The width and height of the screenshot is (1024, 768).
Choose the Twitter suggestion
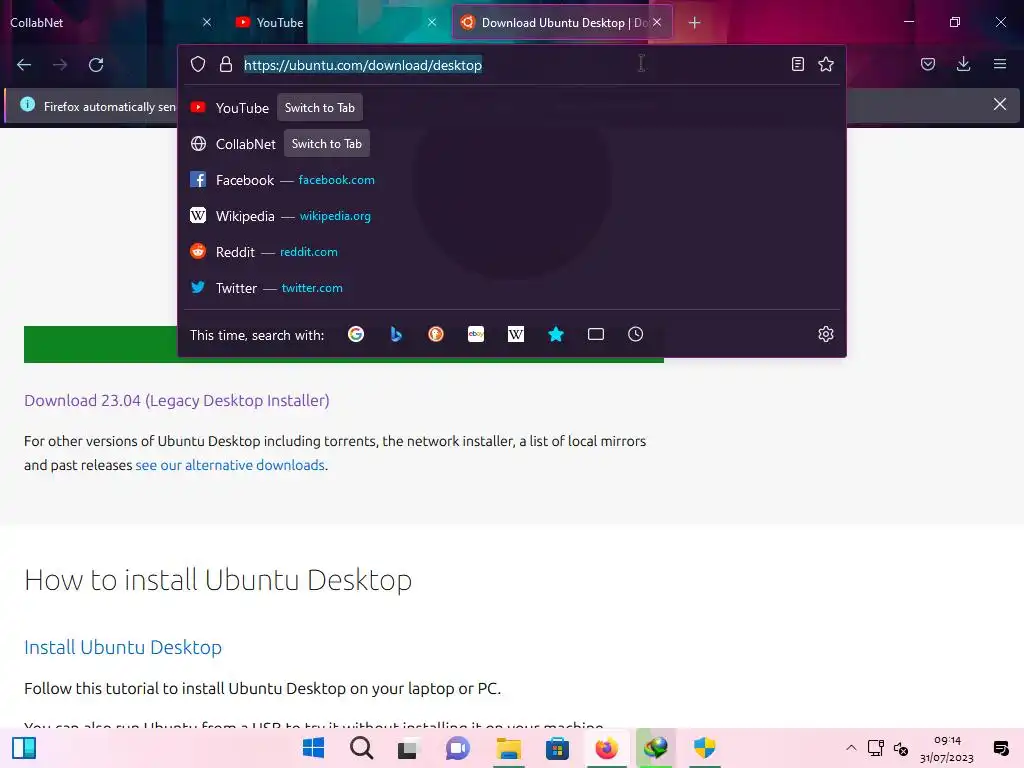512,287
